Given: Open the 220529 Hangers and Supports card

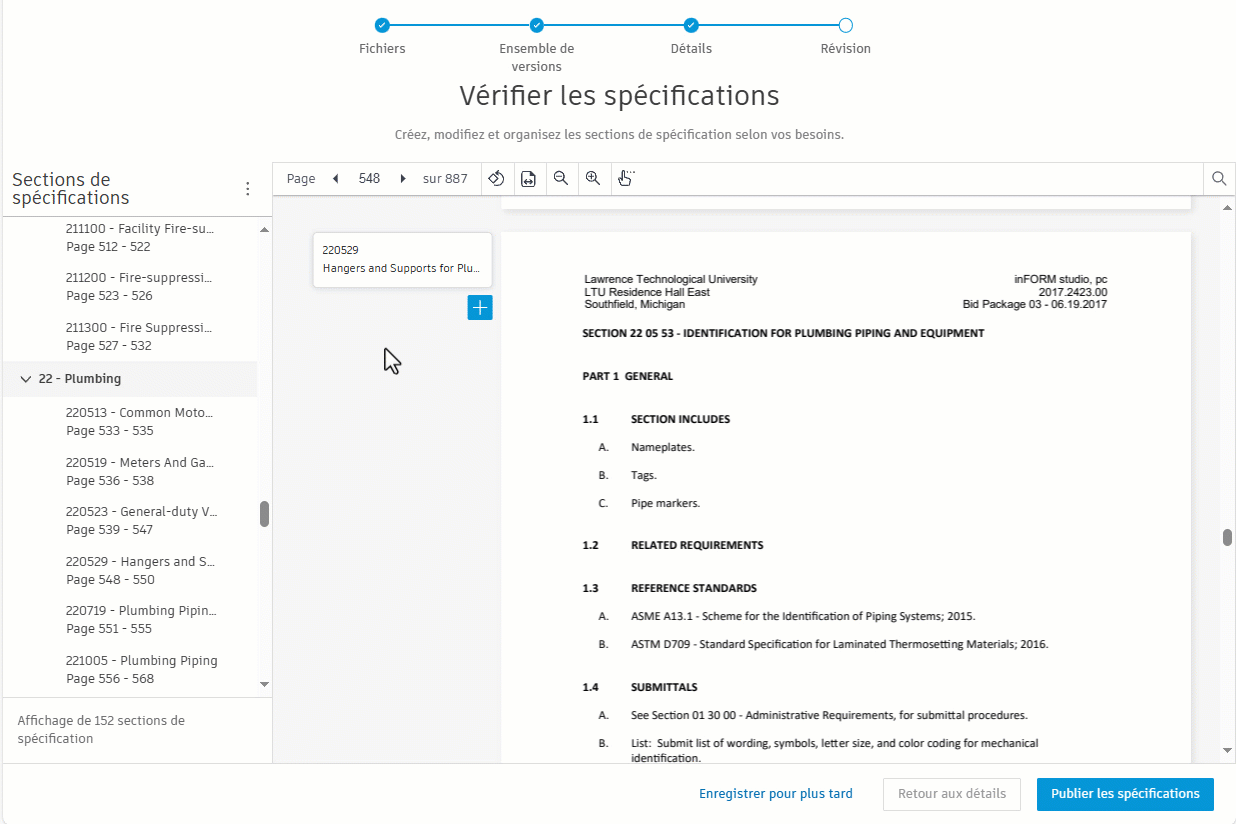Looking at the screenshot, I should pyautogui.click(x=402, y=260).
